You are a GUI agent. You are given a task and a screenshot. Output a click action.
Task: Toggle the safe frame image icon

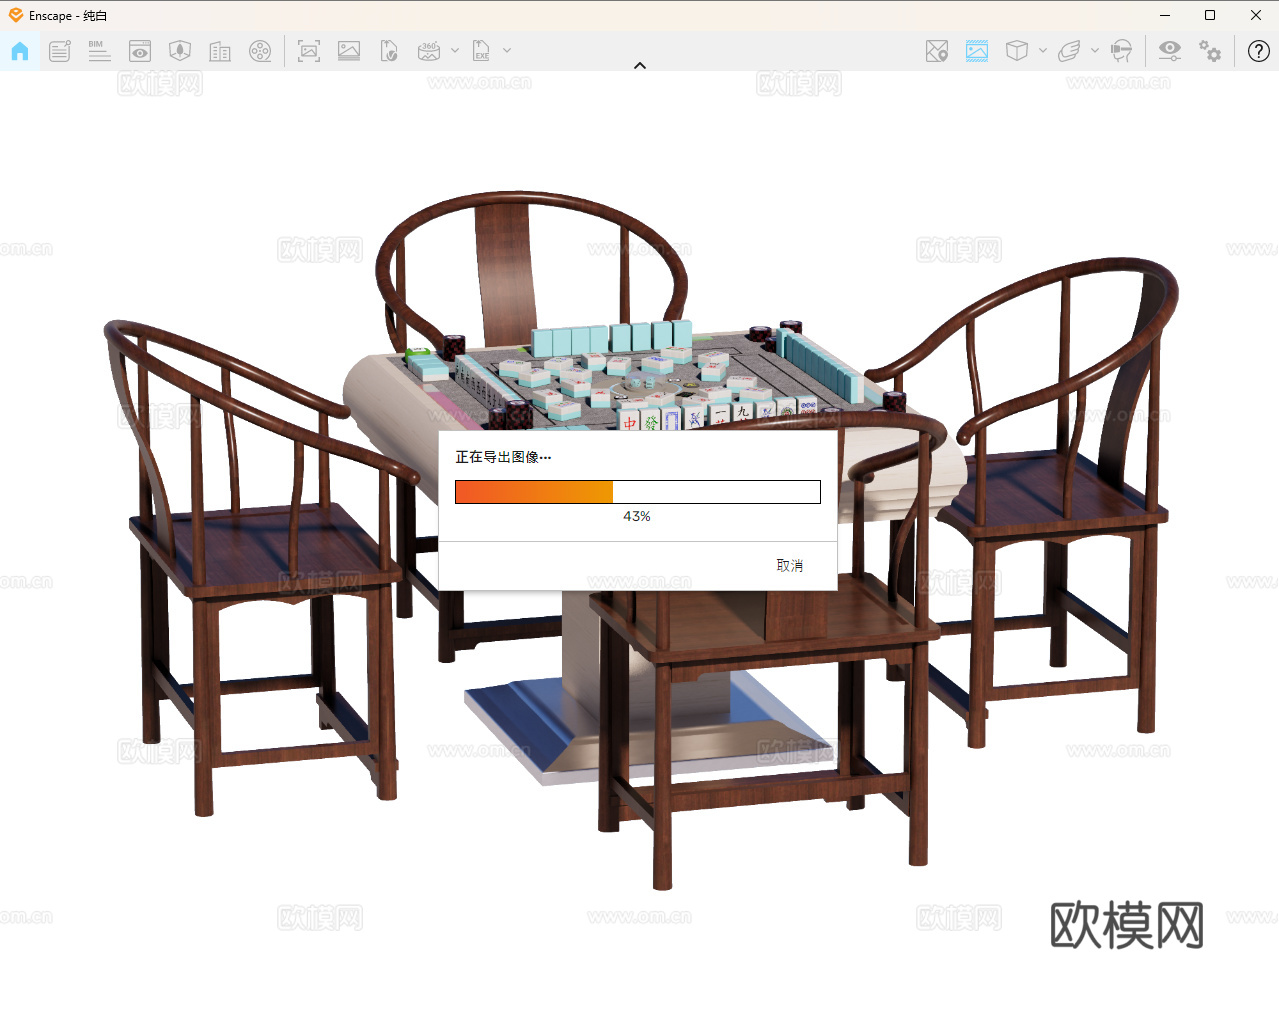tap(977, 51)
